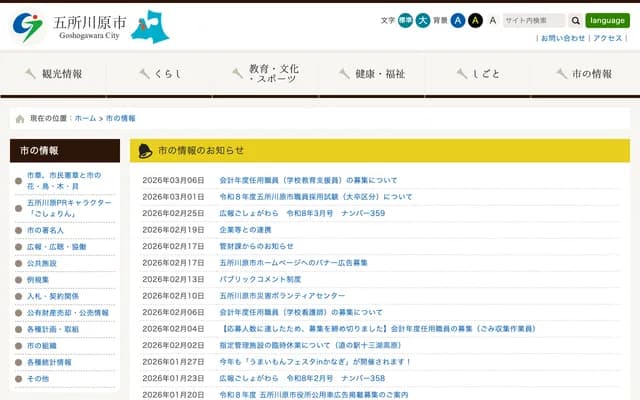Open the 令和8年度 職員採用試験(大卒区分) notice
The width and height of the screenshot is (640, 400).
click(316, 197)
